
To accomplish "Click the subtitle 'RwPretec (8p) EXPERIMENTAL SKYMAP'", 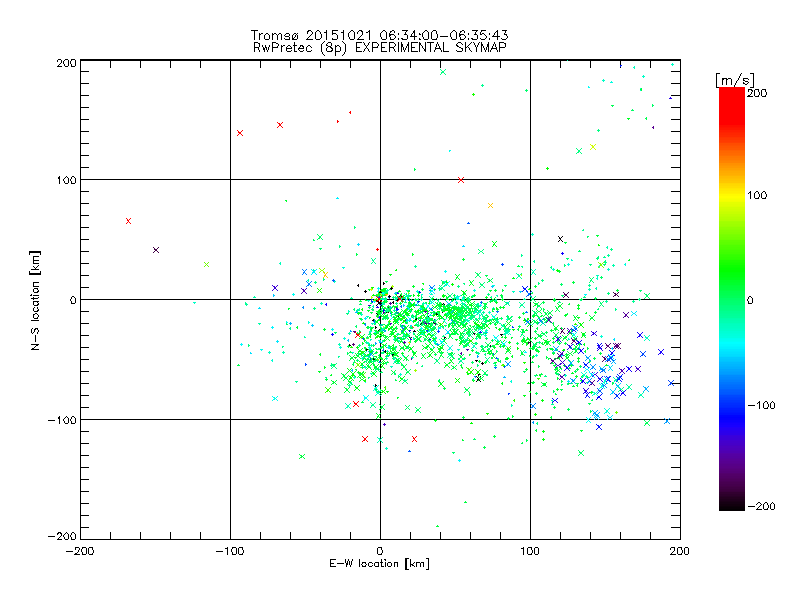I will [x=380, y=48].
